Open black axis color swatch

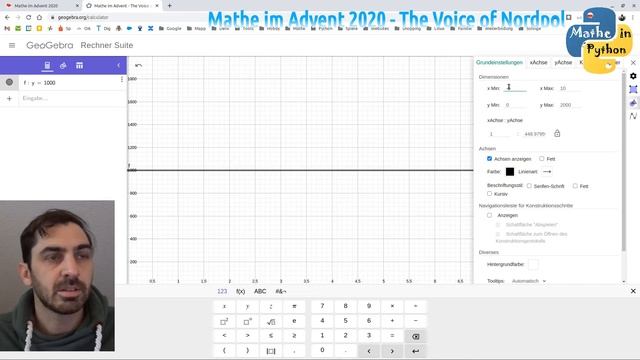click(x=510, y=171)
